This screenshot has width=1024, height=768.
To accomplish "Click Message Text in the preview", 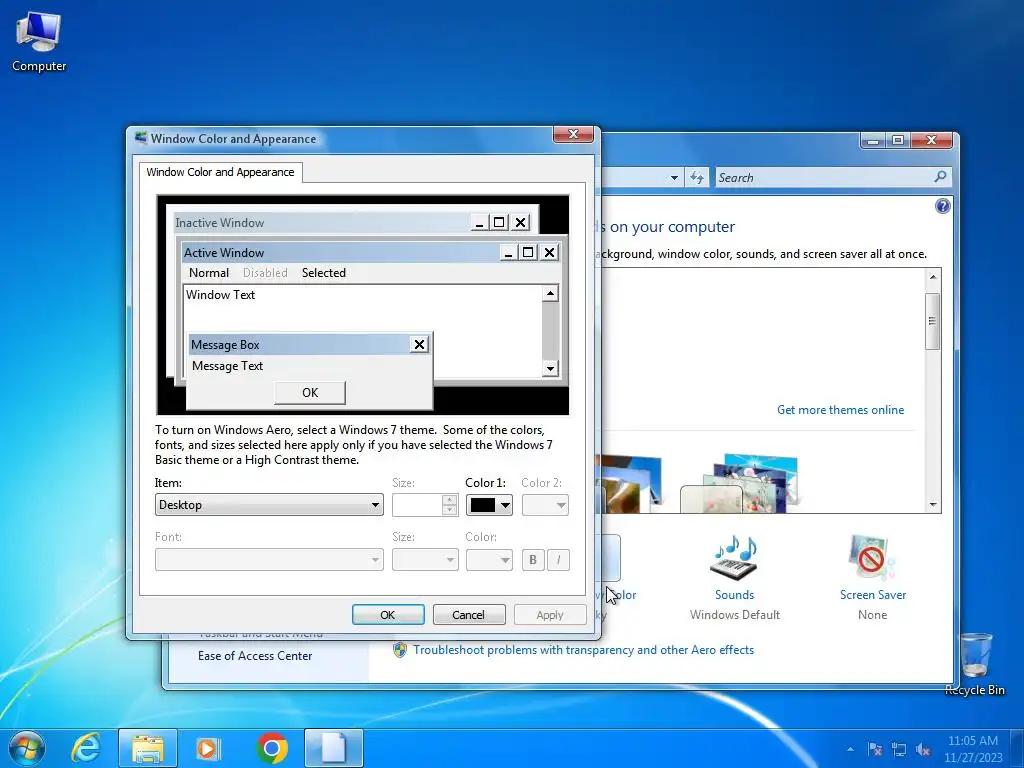I will (227, 366).
